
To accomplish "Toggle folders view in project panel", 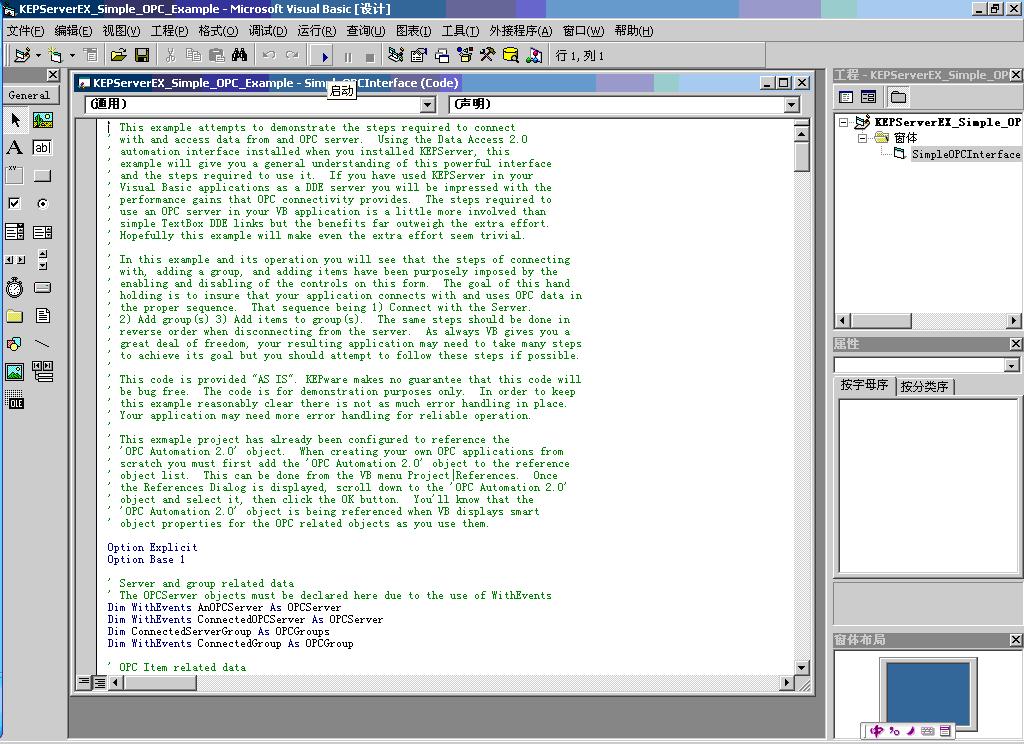I will [898, 97].
